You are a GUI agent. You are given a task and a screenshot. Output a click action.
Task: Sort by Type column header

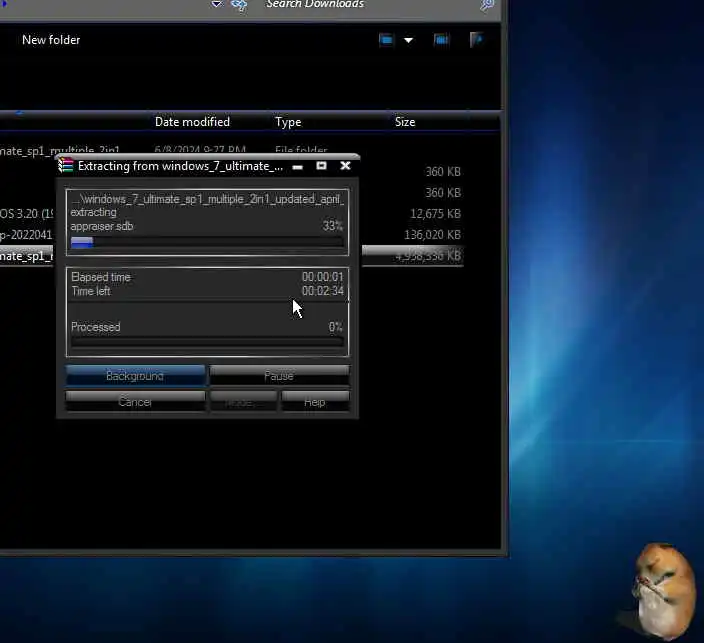click(288, 122)
